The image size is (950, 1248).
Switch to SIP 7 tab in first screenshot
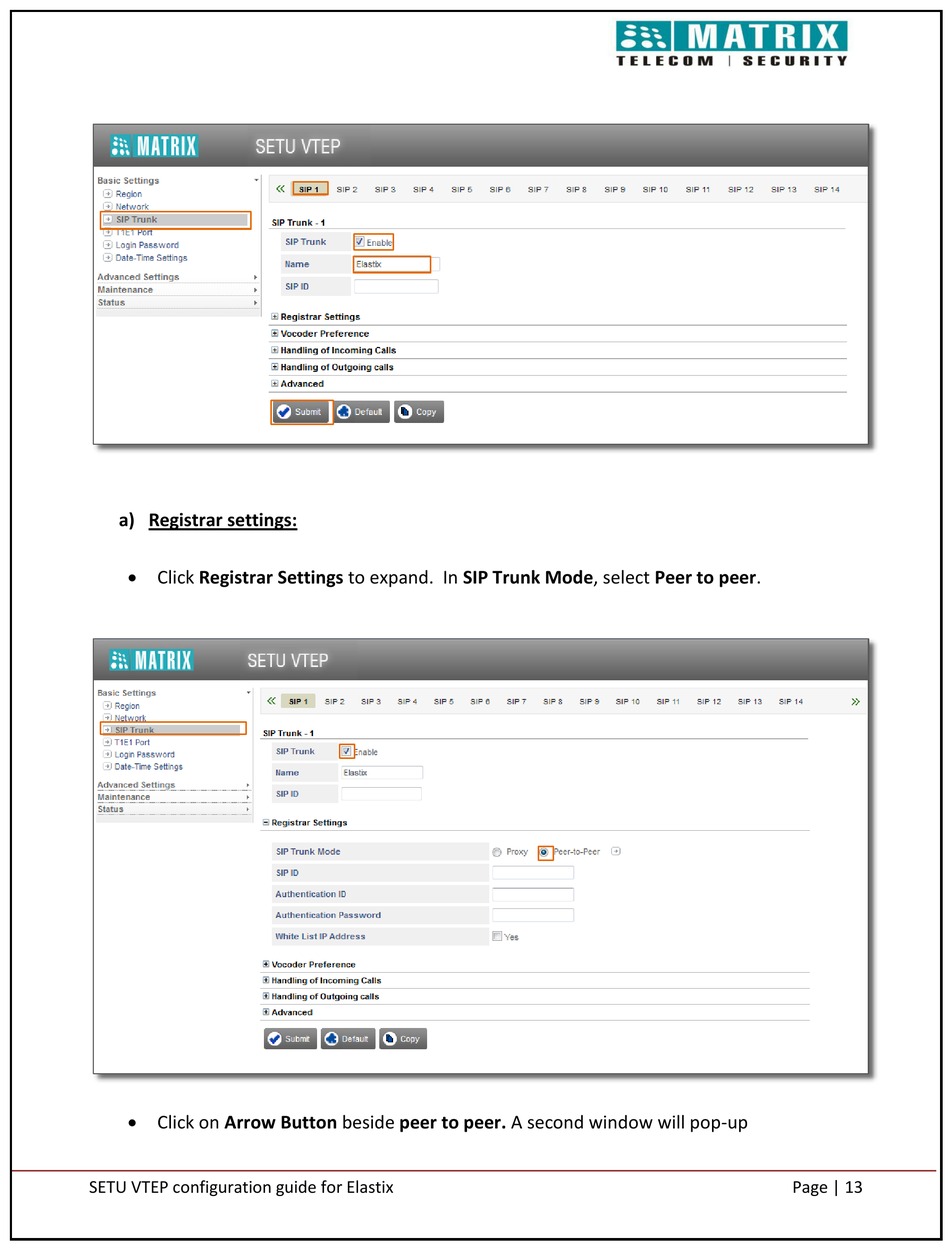(x=538, y=189)
